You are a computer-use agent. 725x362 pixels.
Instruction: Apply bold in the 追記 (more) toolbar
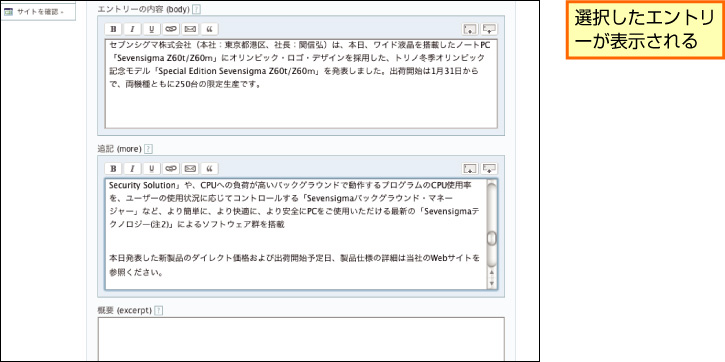tap(113, 168)
